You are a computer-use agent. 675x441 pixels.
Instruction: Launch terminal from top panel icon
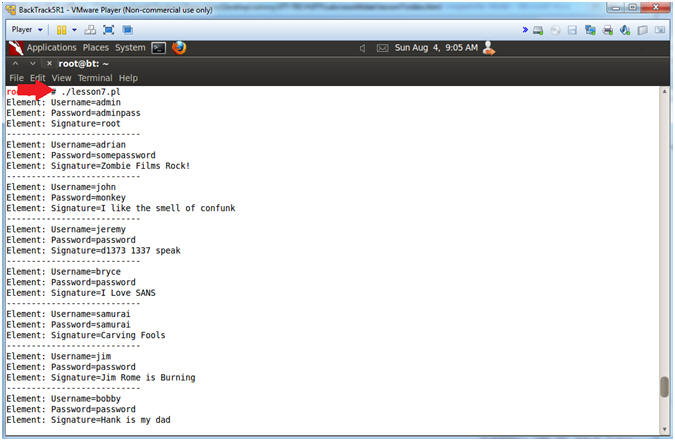pyautogui.click(x=159, y=48)
